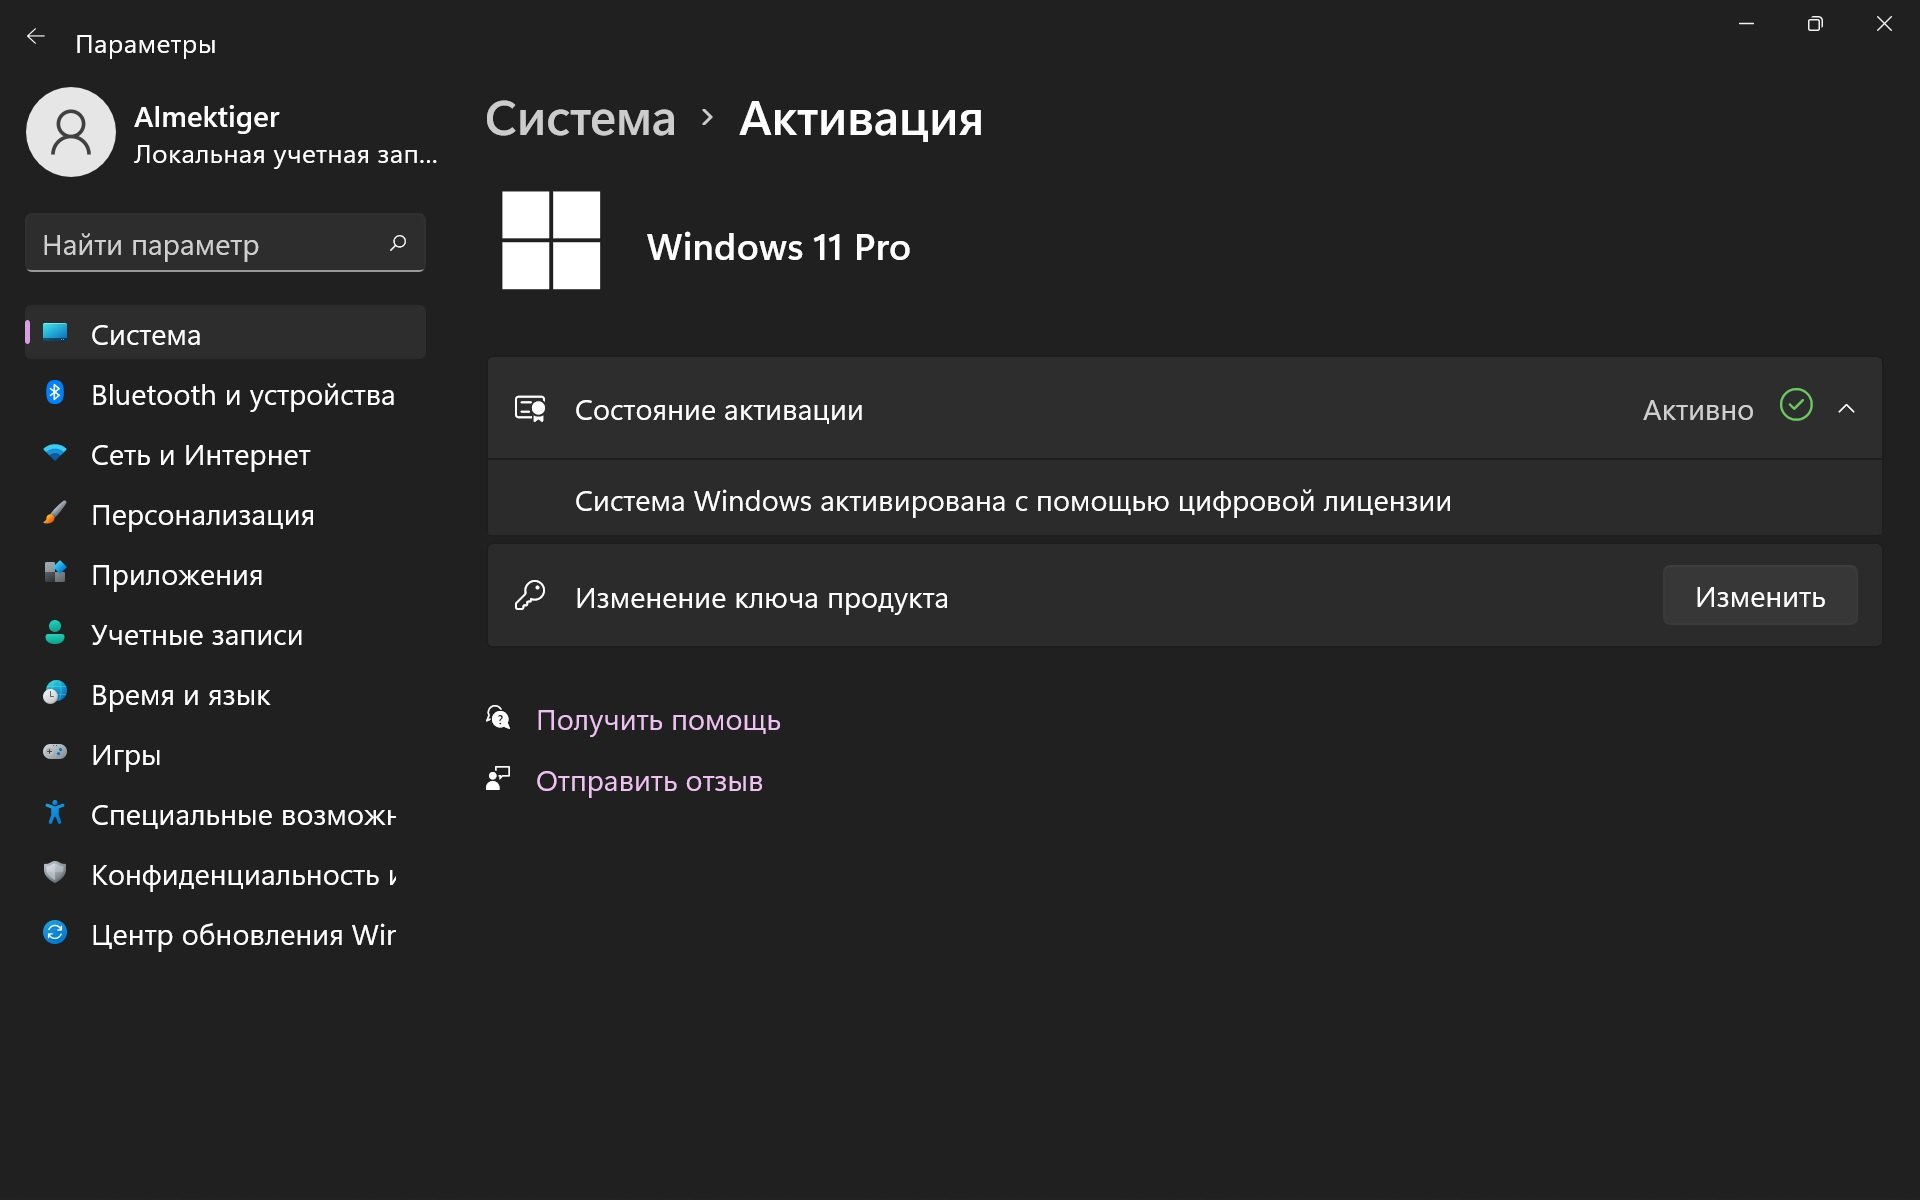Click the Windows Update sync icon
1920x1200 pixels.
pos(55,933)
